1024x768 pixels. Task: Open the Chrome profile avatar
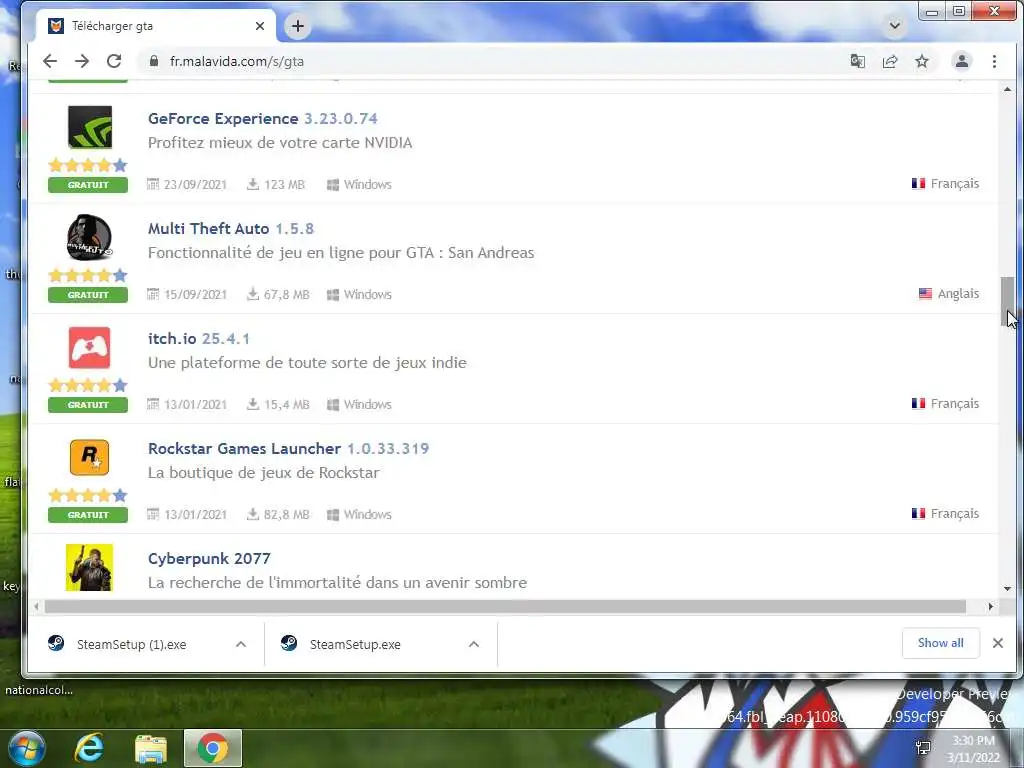(961, 61)
